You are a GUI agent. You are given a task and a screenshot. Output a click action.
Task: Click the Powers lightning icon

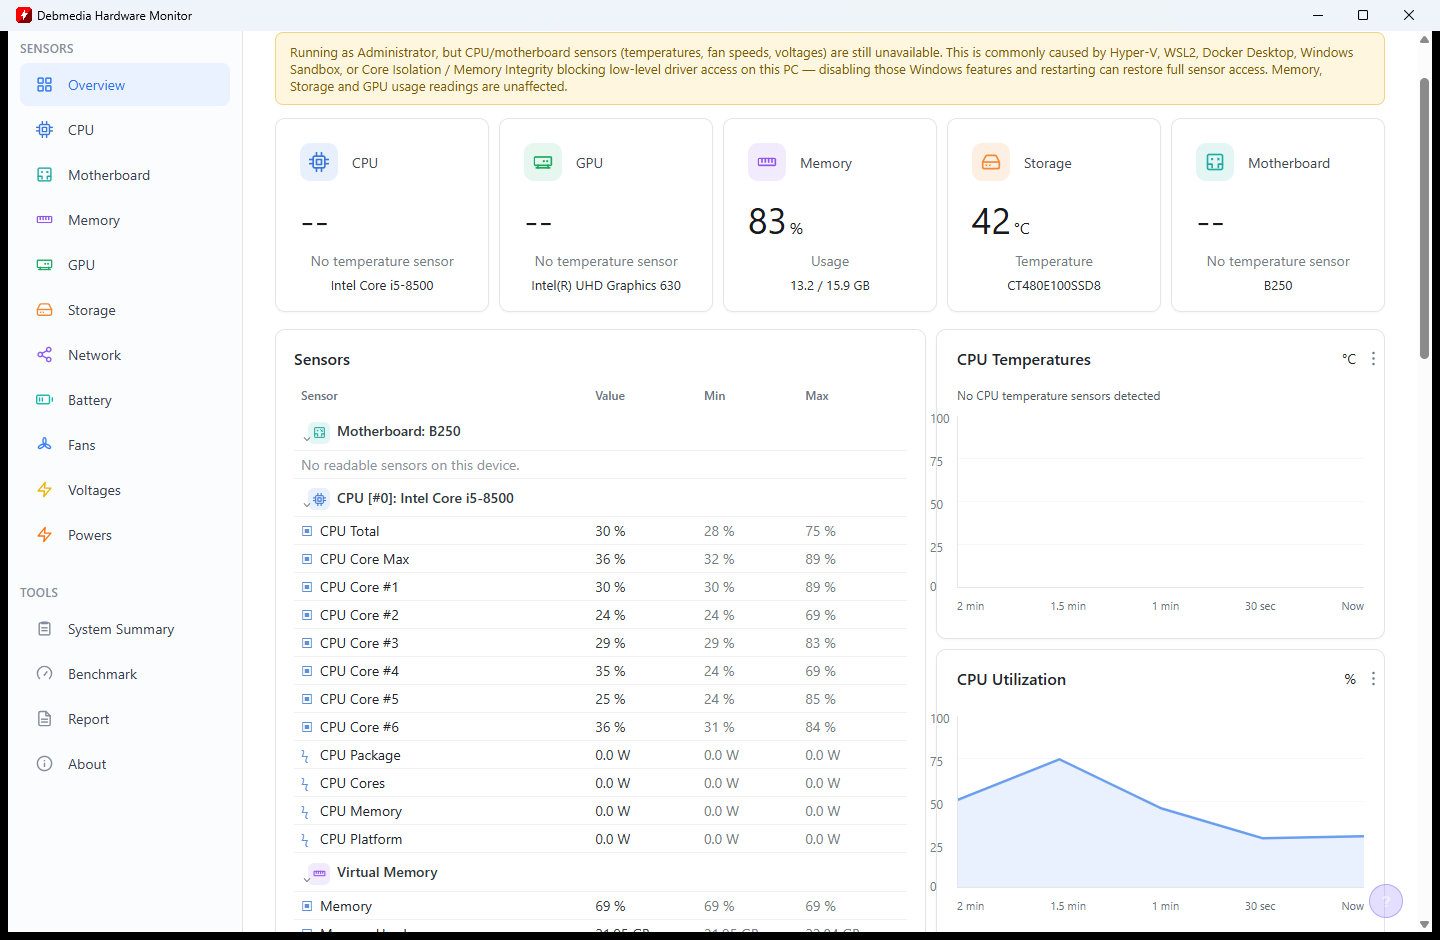tap(44, 535)
